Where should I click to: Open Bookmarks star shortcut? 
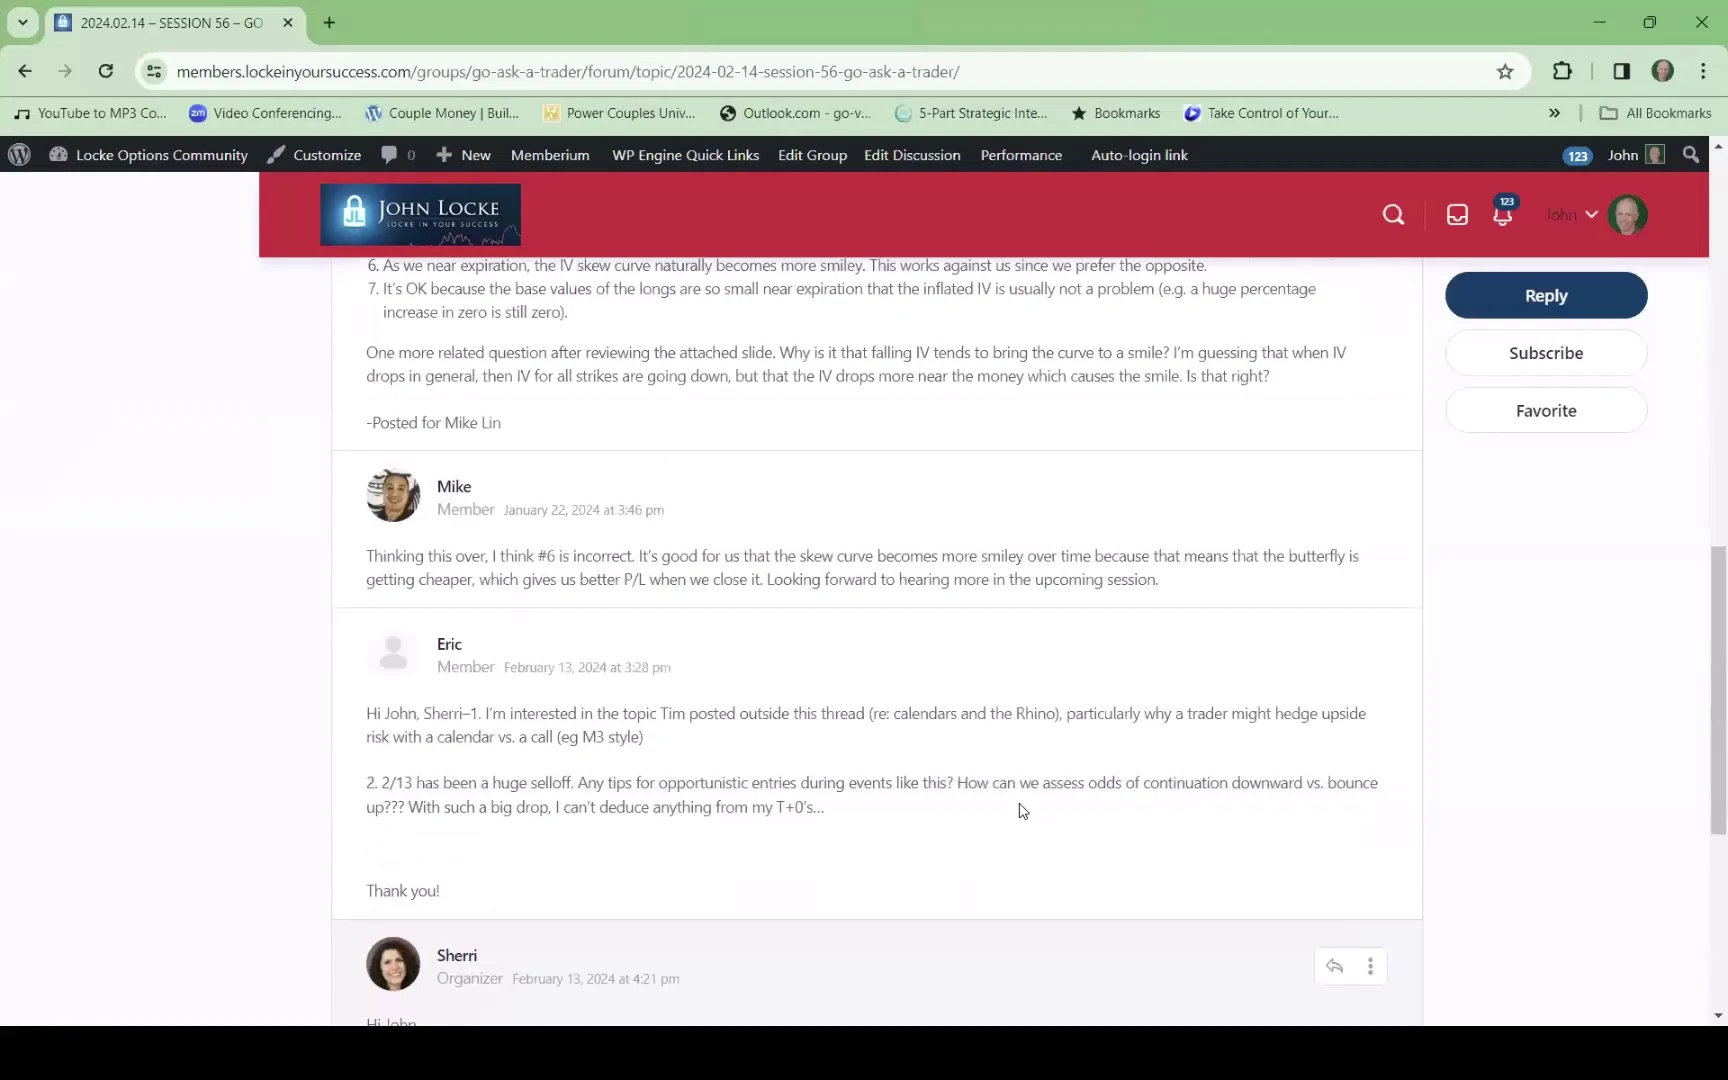(1116, 113)
